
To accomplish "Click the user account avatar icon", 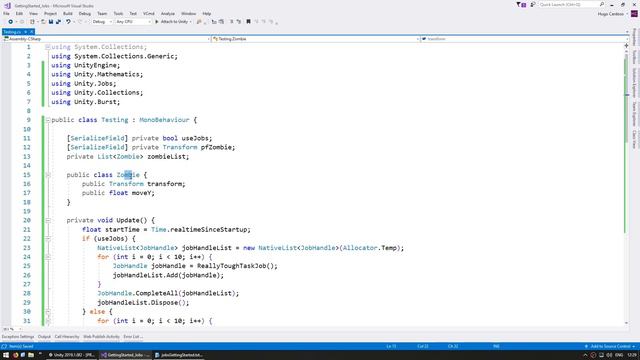I will pyautogui.click(x=634, y=14).
